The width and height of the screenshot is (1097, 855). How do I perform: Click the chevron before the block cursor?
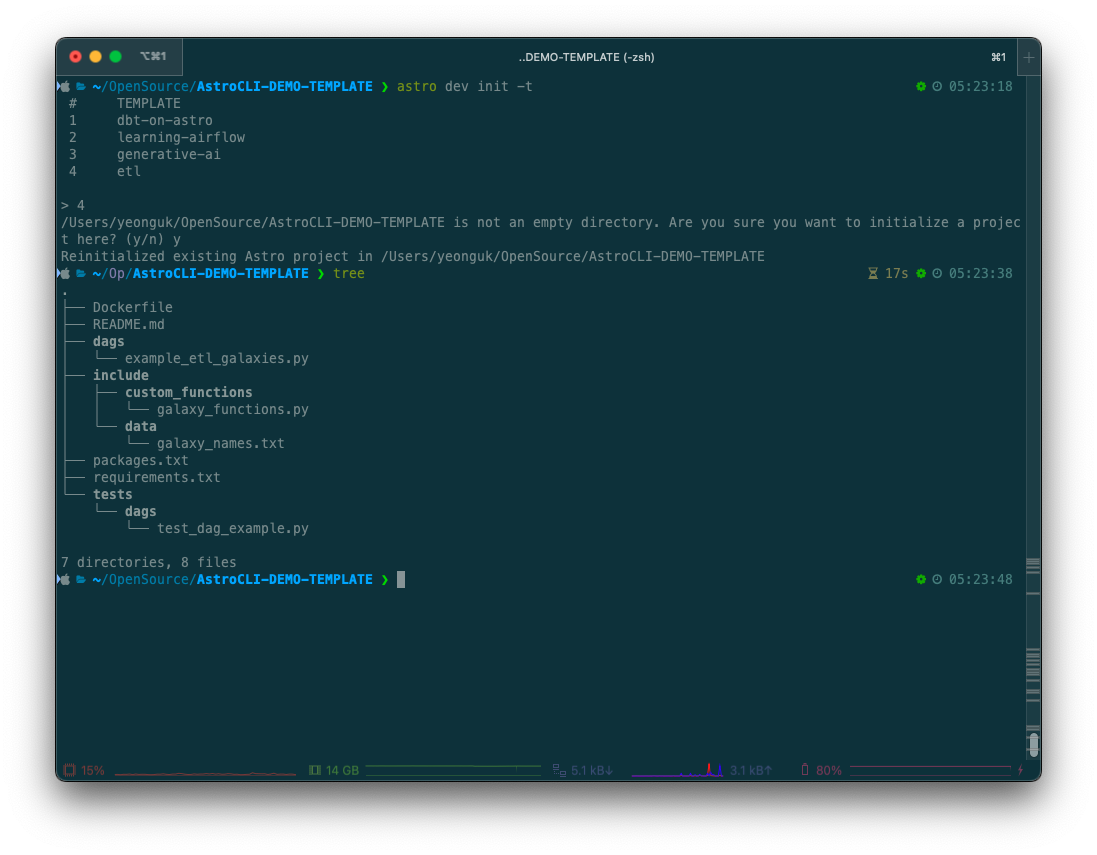[385, 579]
